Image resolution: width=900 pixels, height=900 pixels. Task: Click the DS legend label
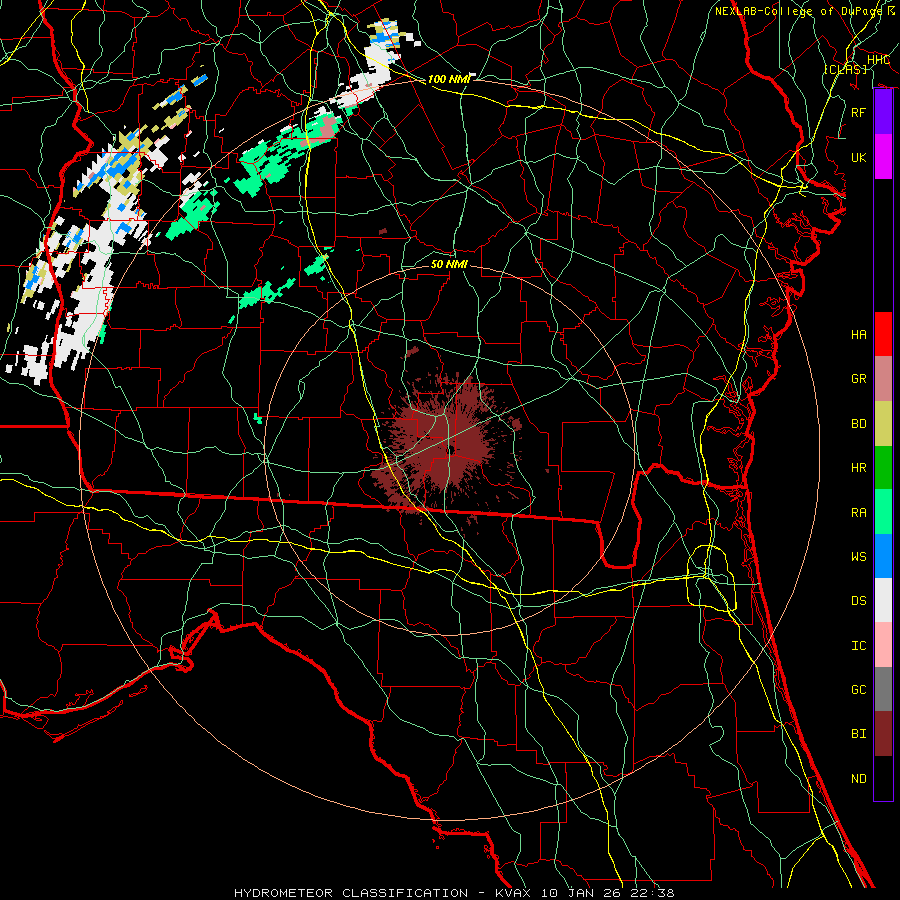pyautogui.click(x=859, y=601)
